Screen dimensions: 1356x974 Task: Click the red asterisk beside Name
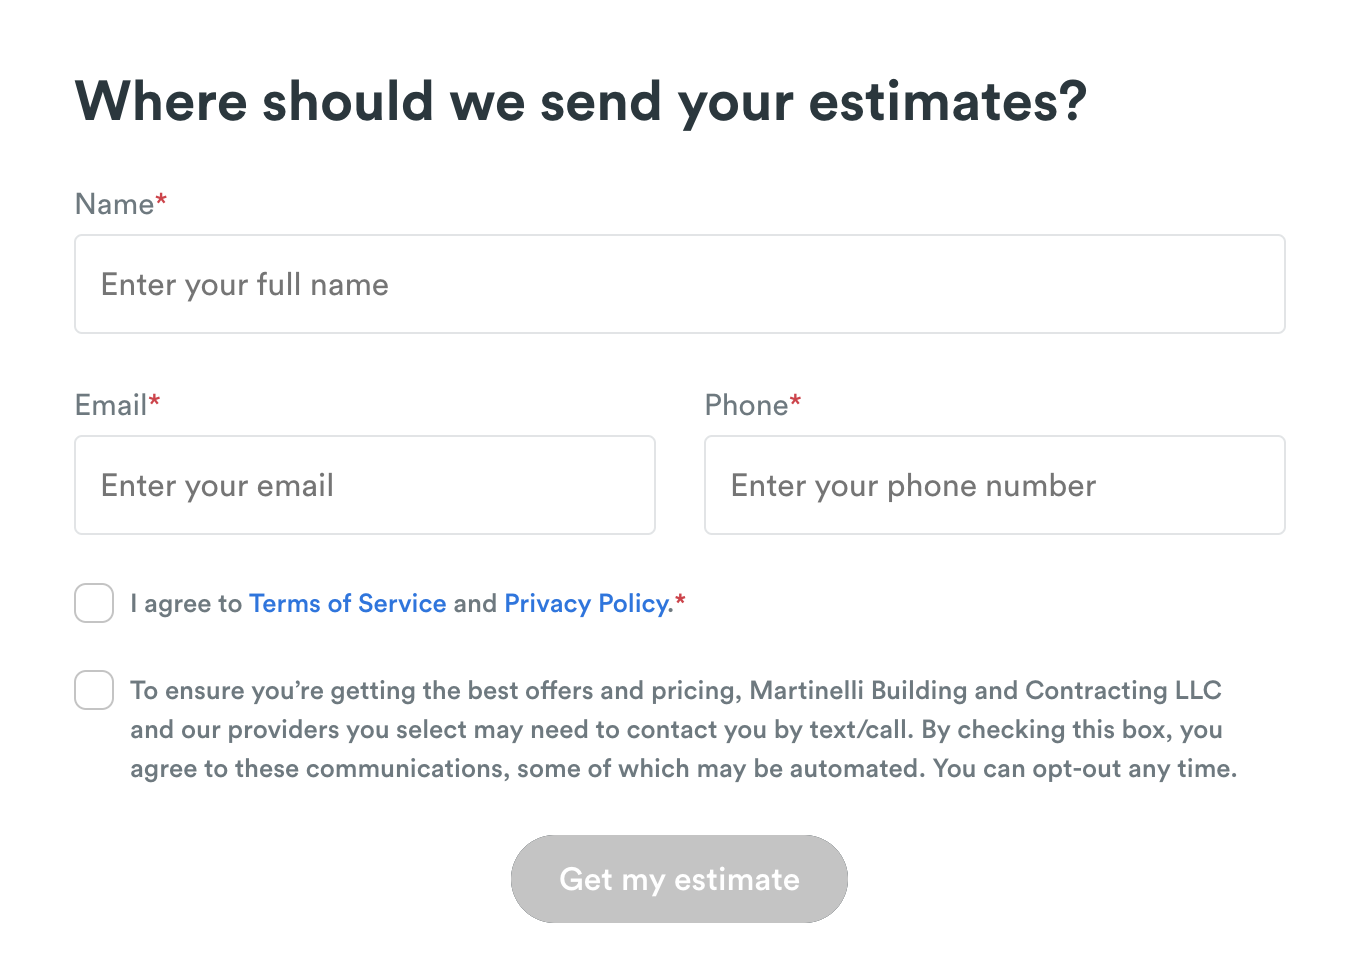[161, 201]
